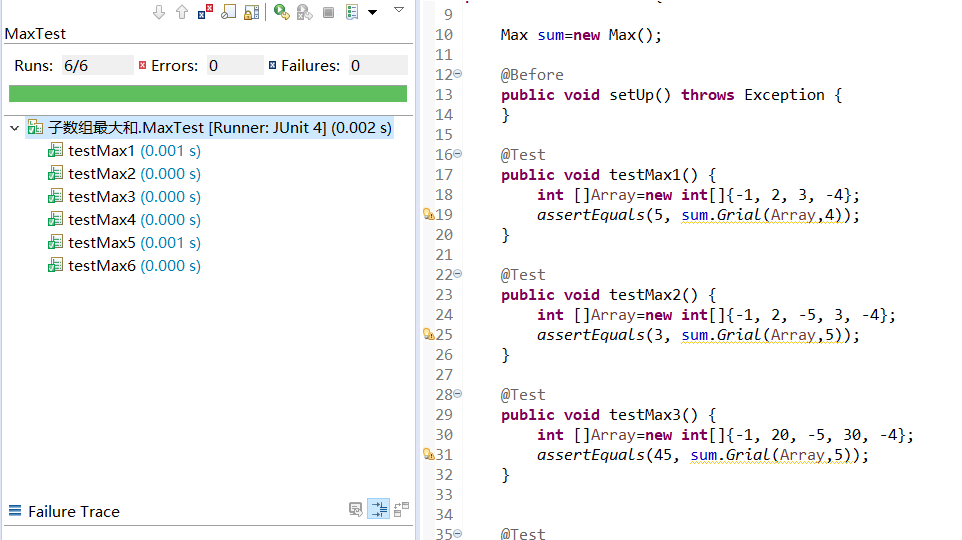Click the Runs count field showing 6/6
The height and width of the screenshot is (540, 962).
pyautogui.click(x=98, y=66)
